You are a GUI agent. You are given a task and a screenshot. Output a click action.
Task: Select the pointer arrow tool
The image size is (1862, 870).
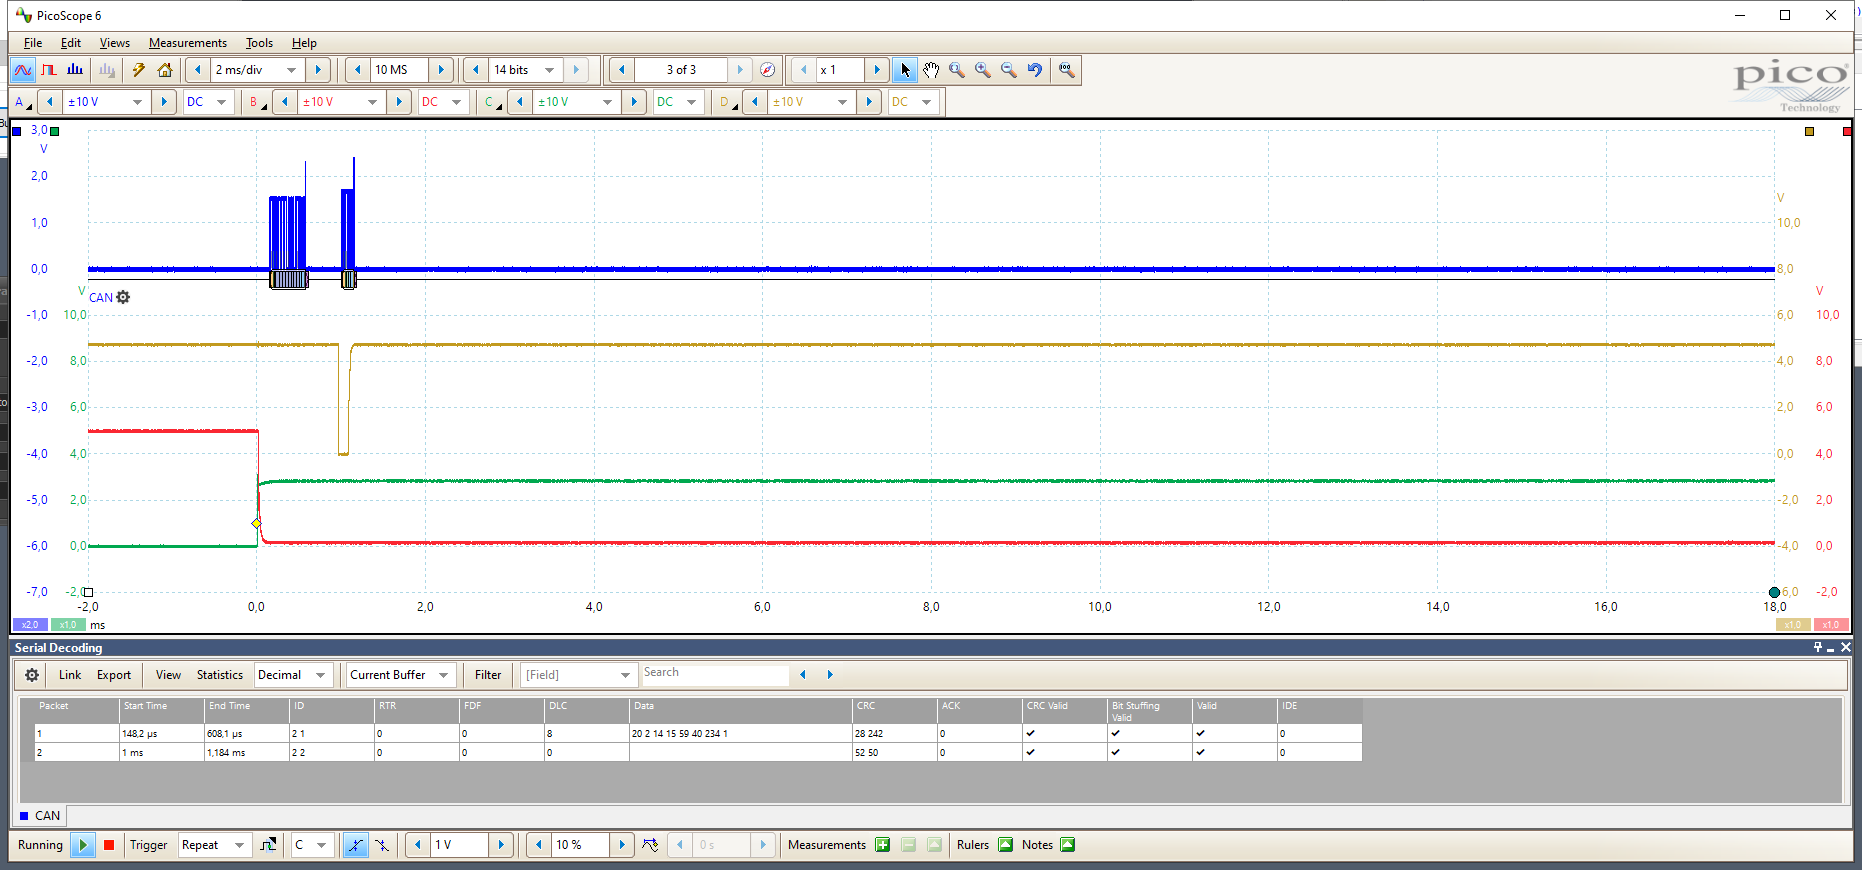[905, 70]
